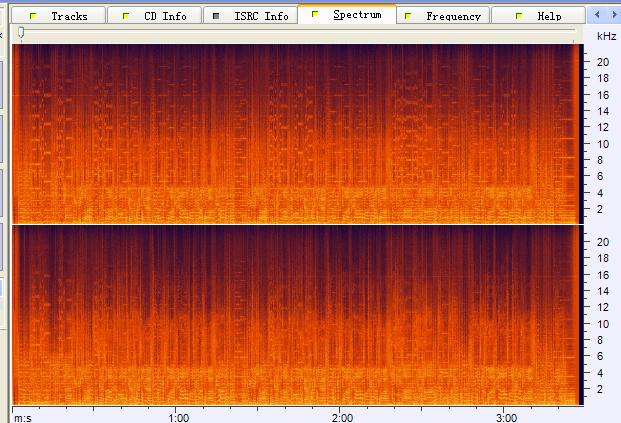621x423 pixels.
Task: Open the Help tab
Action: (538, 16)
